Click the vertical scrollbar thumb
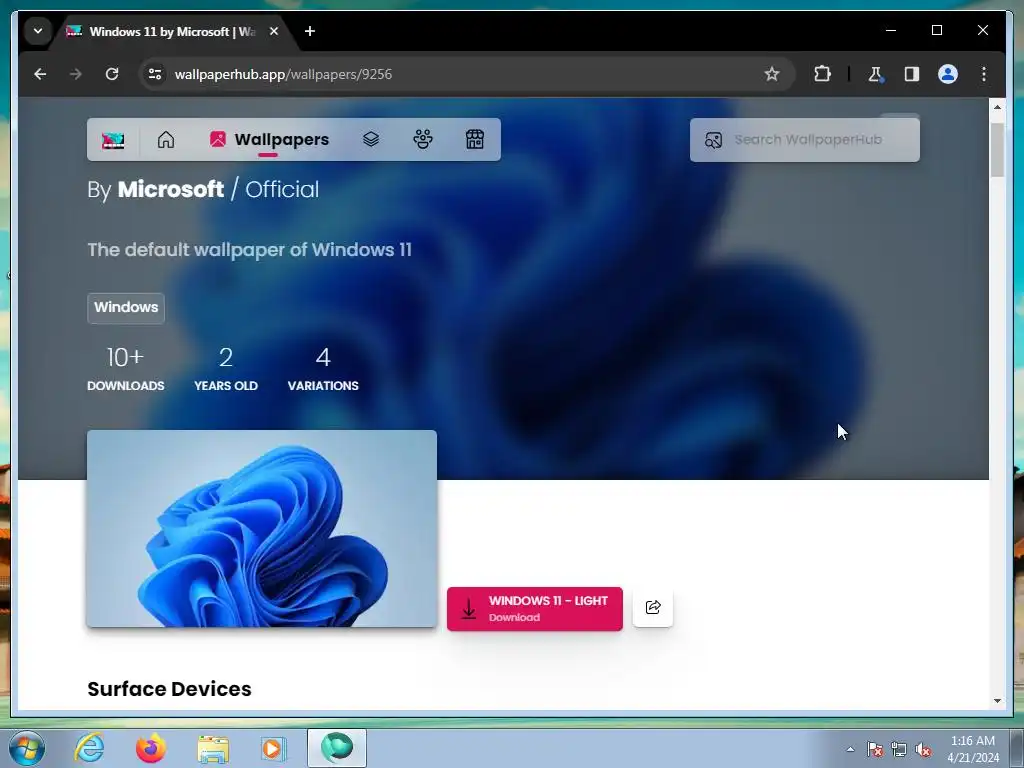Image resolution: width=1024 pixels, height=768 pixels. [997, 150]
